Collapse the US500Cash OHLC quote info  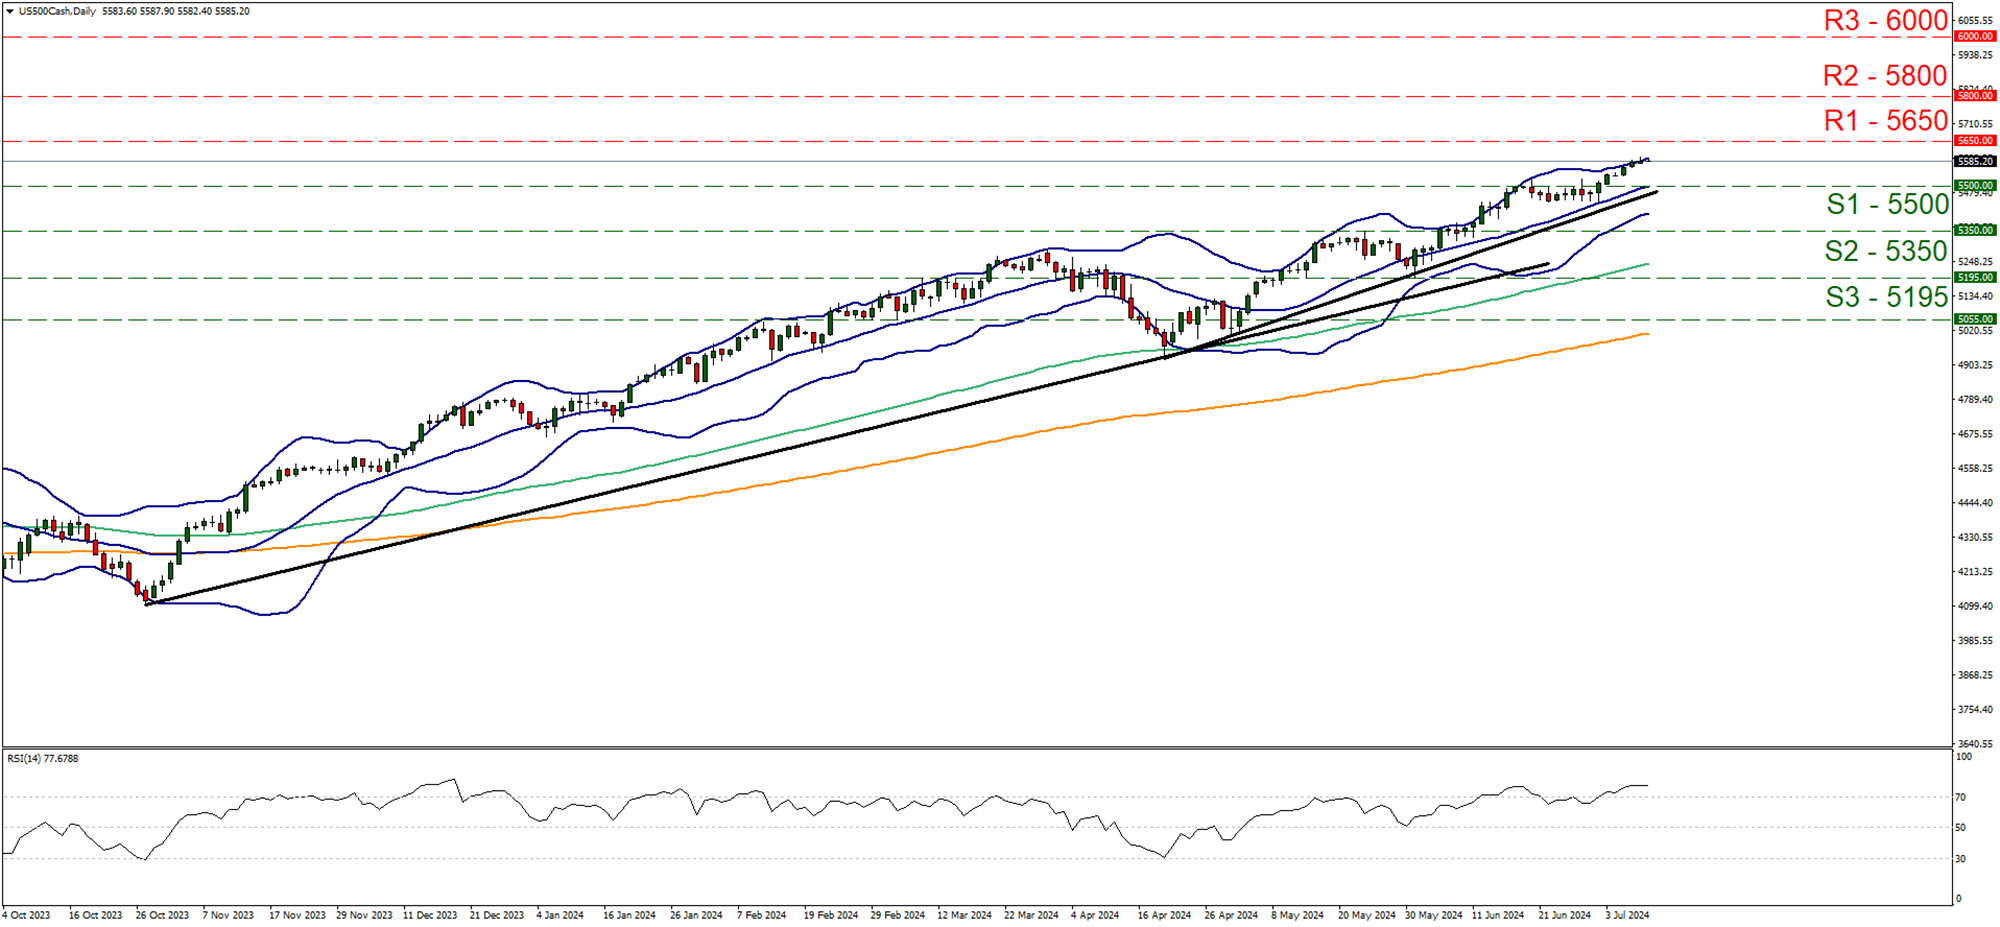pos(10,10)
